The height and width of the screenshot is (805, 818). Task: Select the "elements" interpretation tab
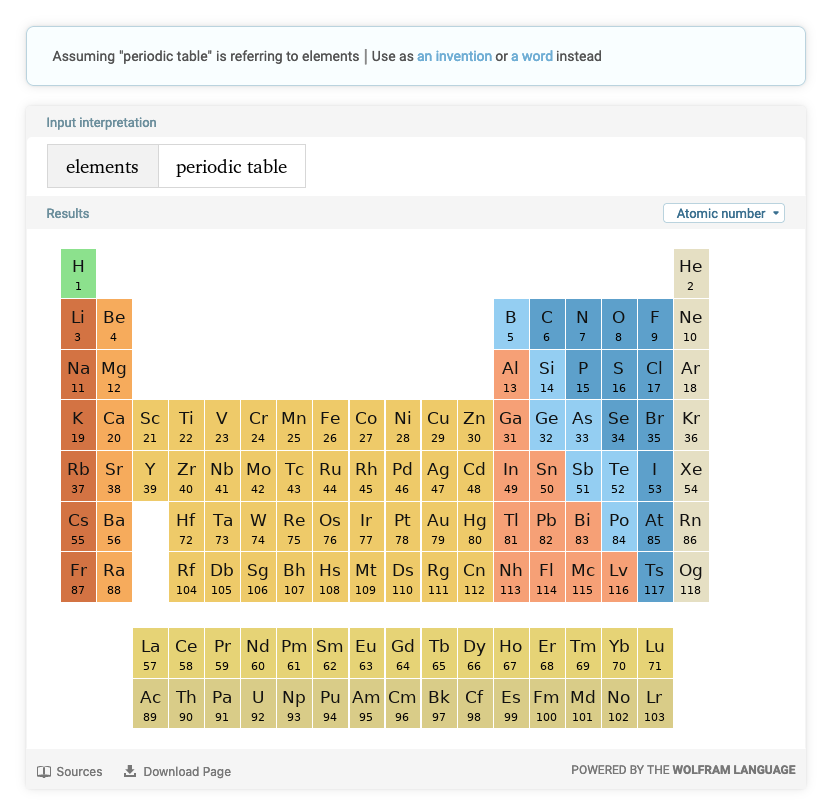pos(102,167)
